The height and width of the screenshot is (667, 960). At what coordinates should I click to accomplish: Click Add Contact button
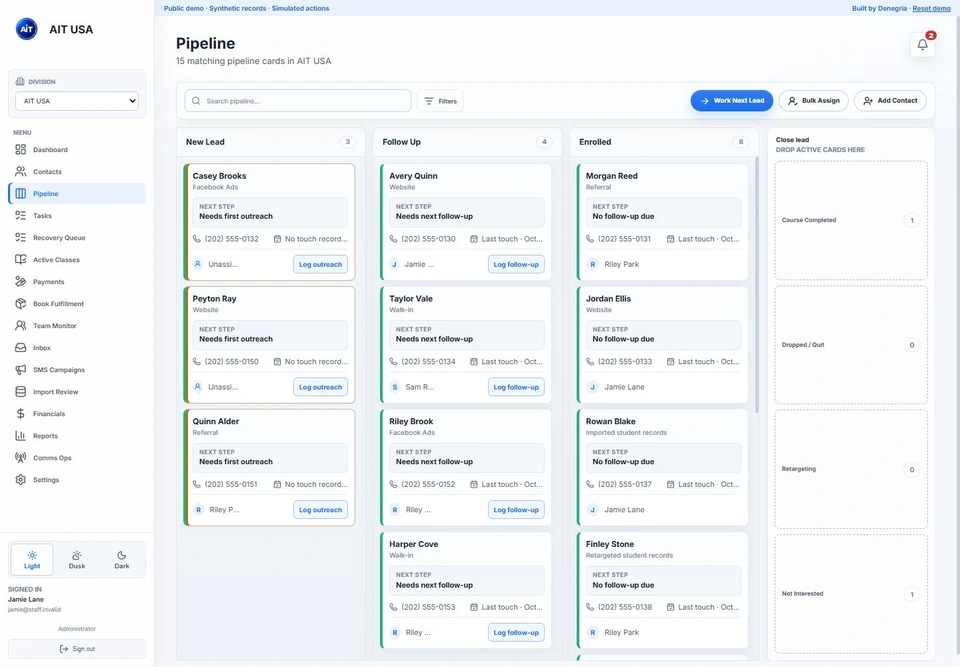tap(890, 100)
